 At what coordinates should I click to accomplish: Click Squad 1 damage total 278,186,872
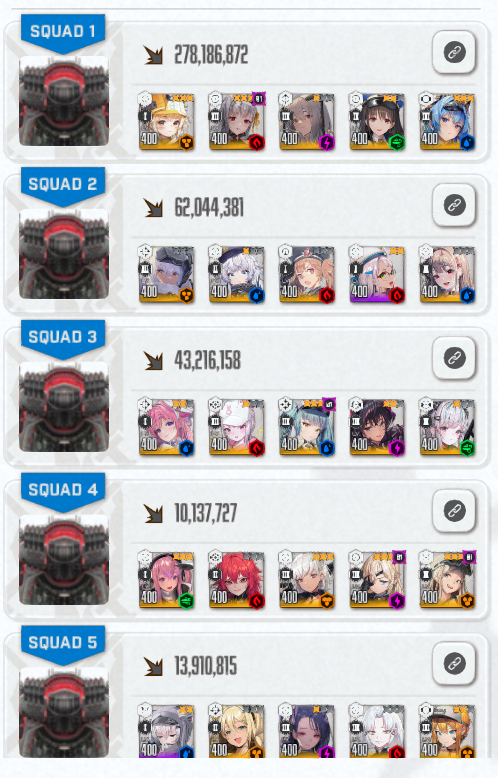(211, 55)
